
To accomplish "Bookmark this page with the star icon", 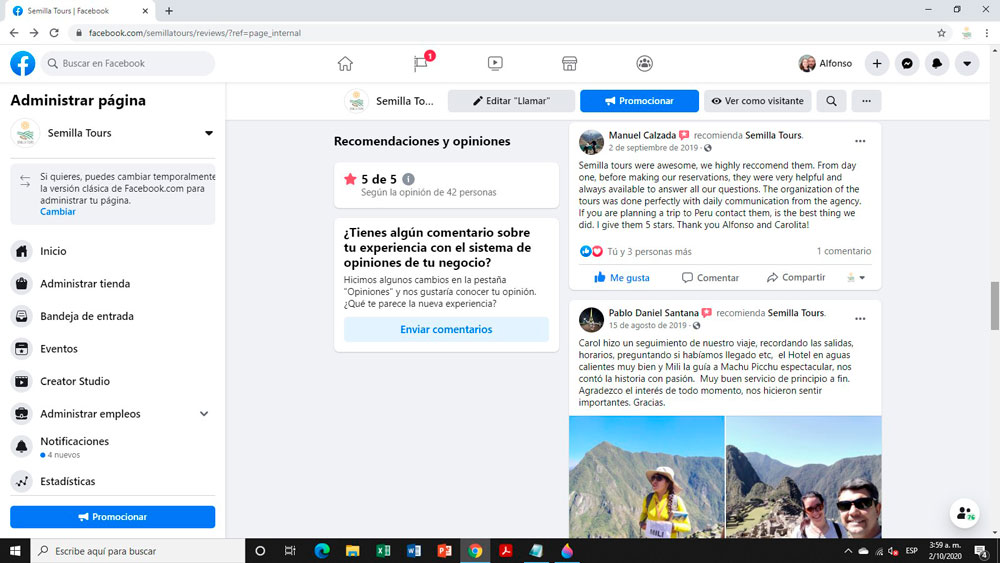I will pos(941,33).
